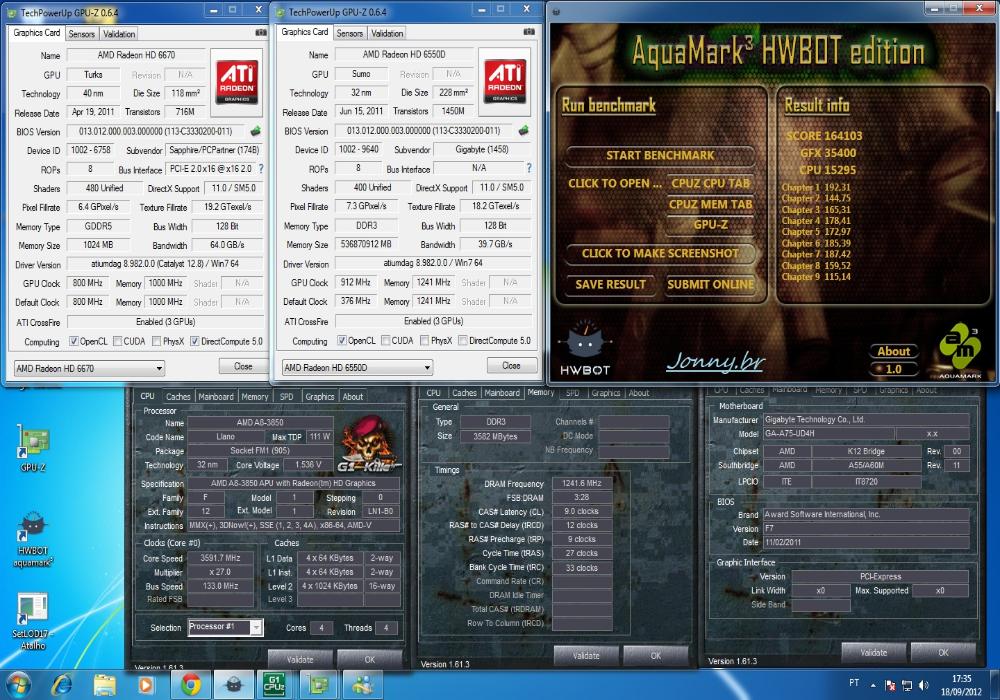Viewport: 1000px width, 700px height.
Task: Toggle PhysX checkbox in HD 6550D window
Action: (x=425, y=340)
